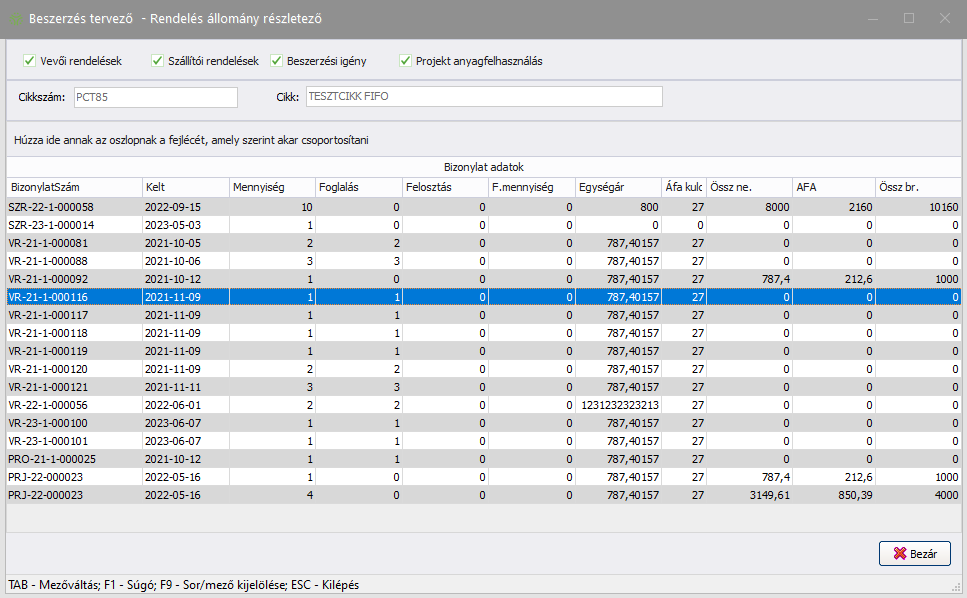Click the Cikk name field

[482, 97]
